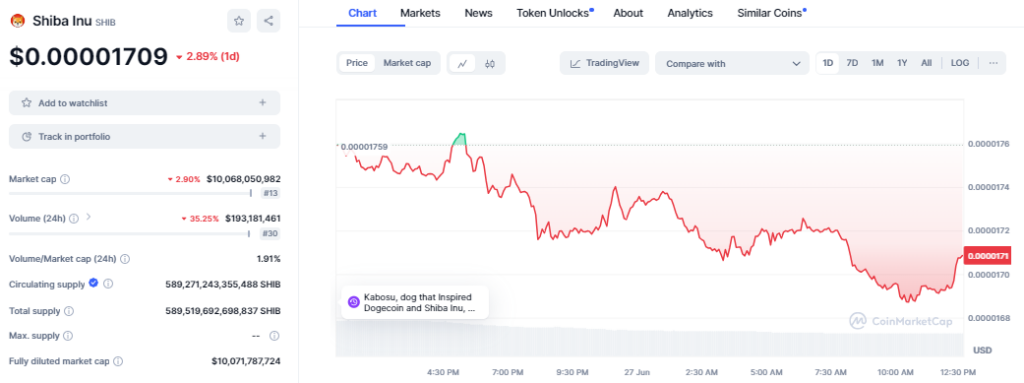This screenshot has height=383, width=1024.
Task: Toggle chart to Market cap view
Action: [407, 63]
